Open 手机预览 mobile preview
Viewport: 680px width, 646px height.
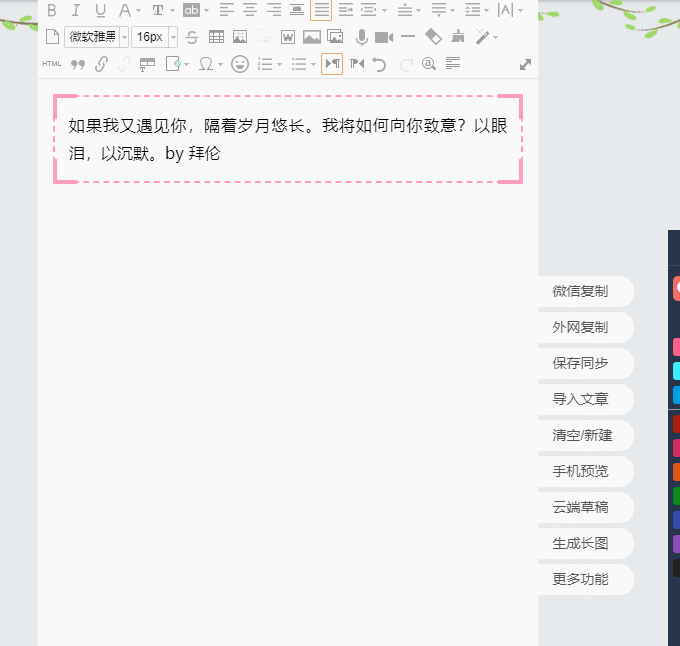[585, 471]
